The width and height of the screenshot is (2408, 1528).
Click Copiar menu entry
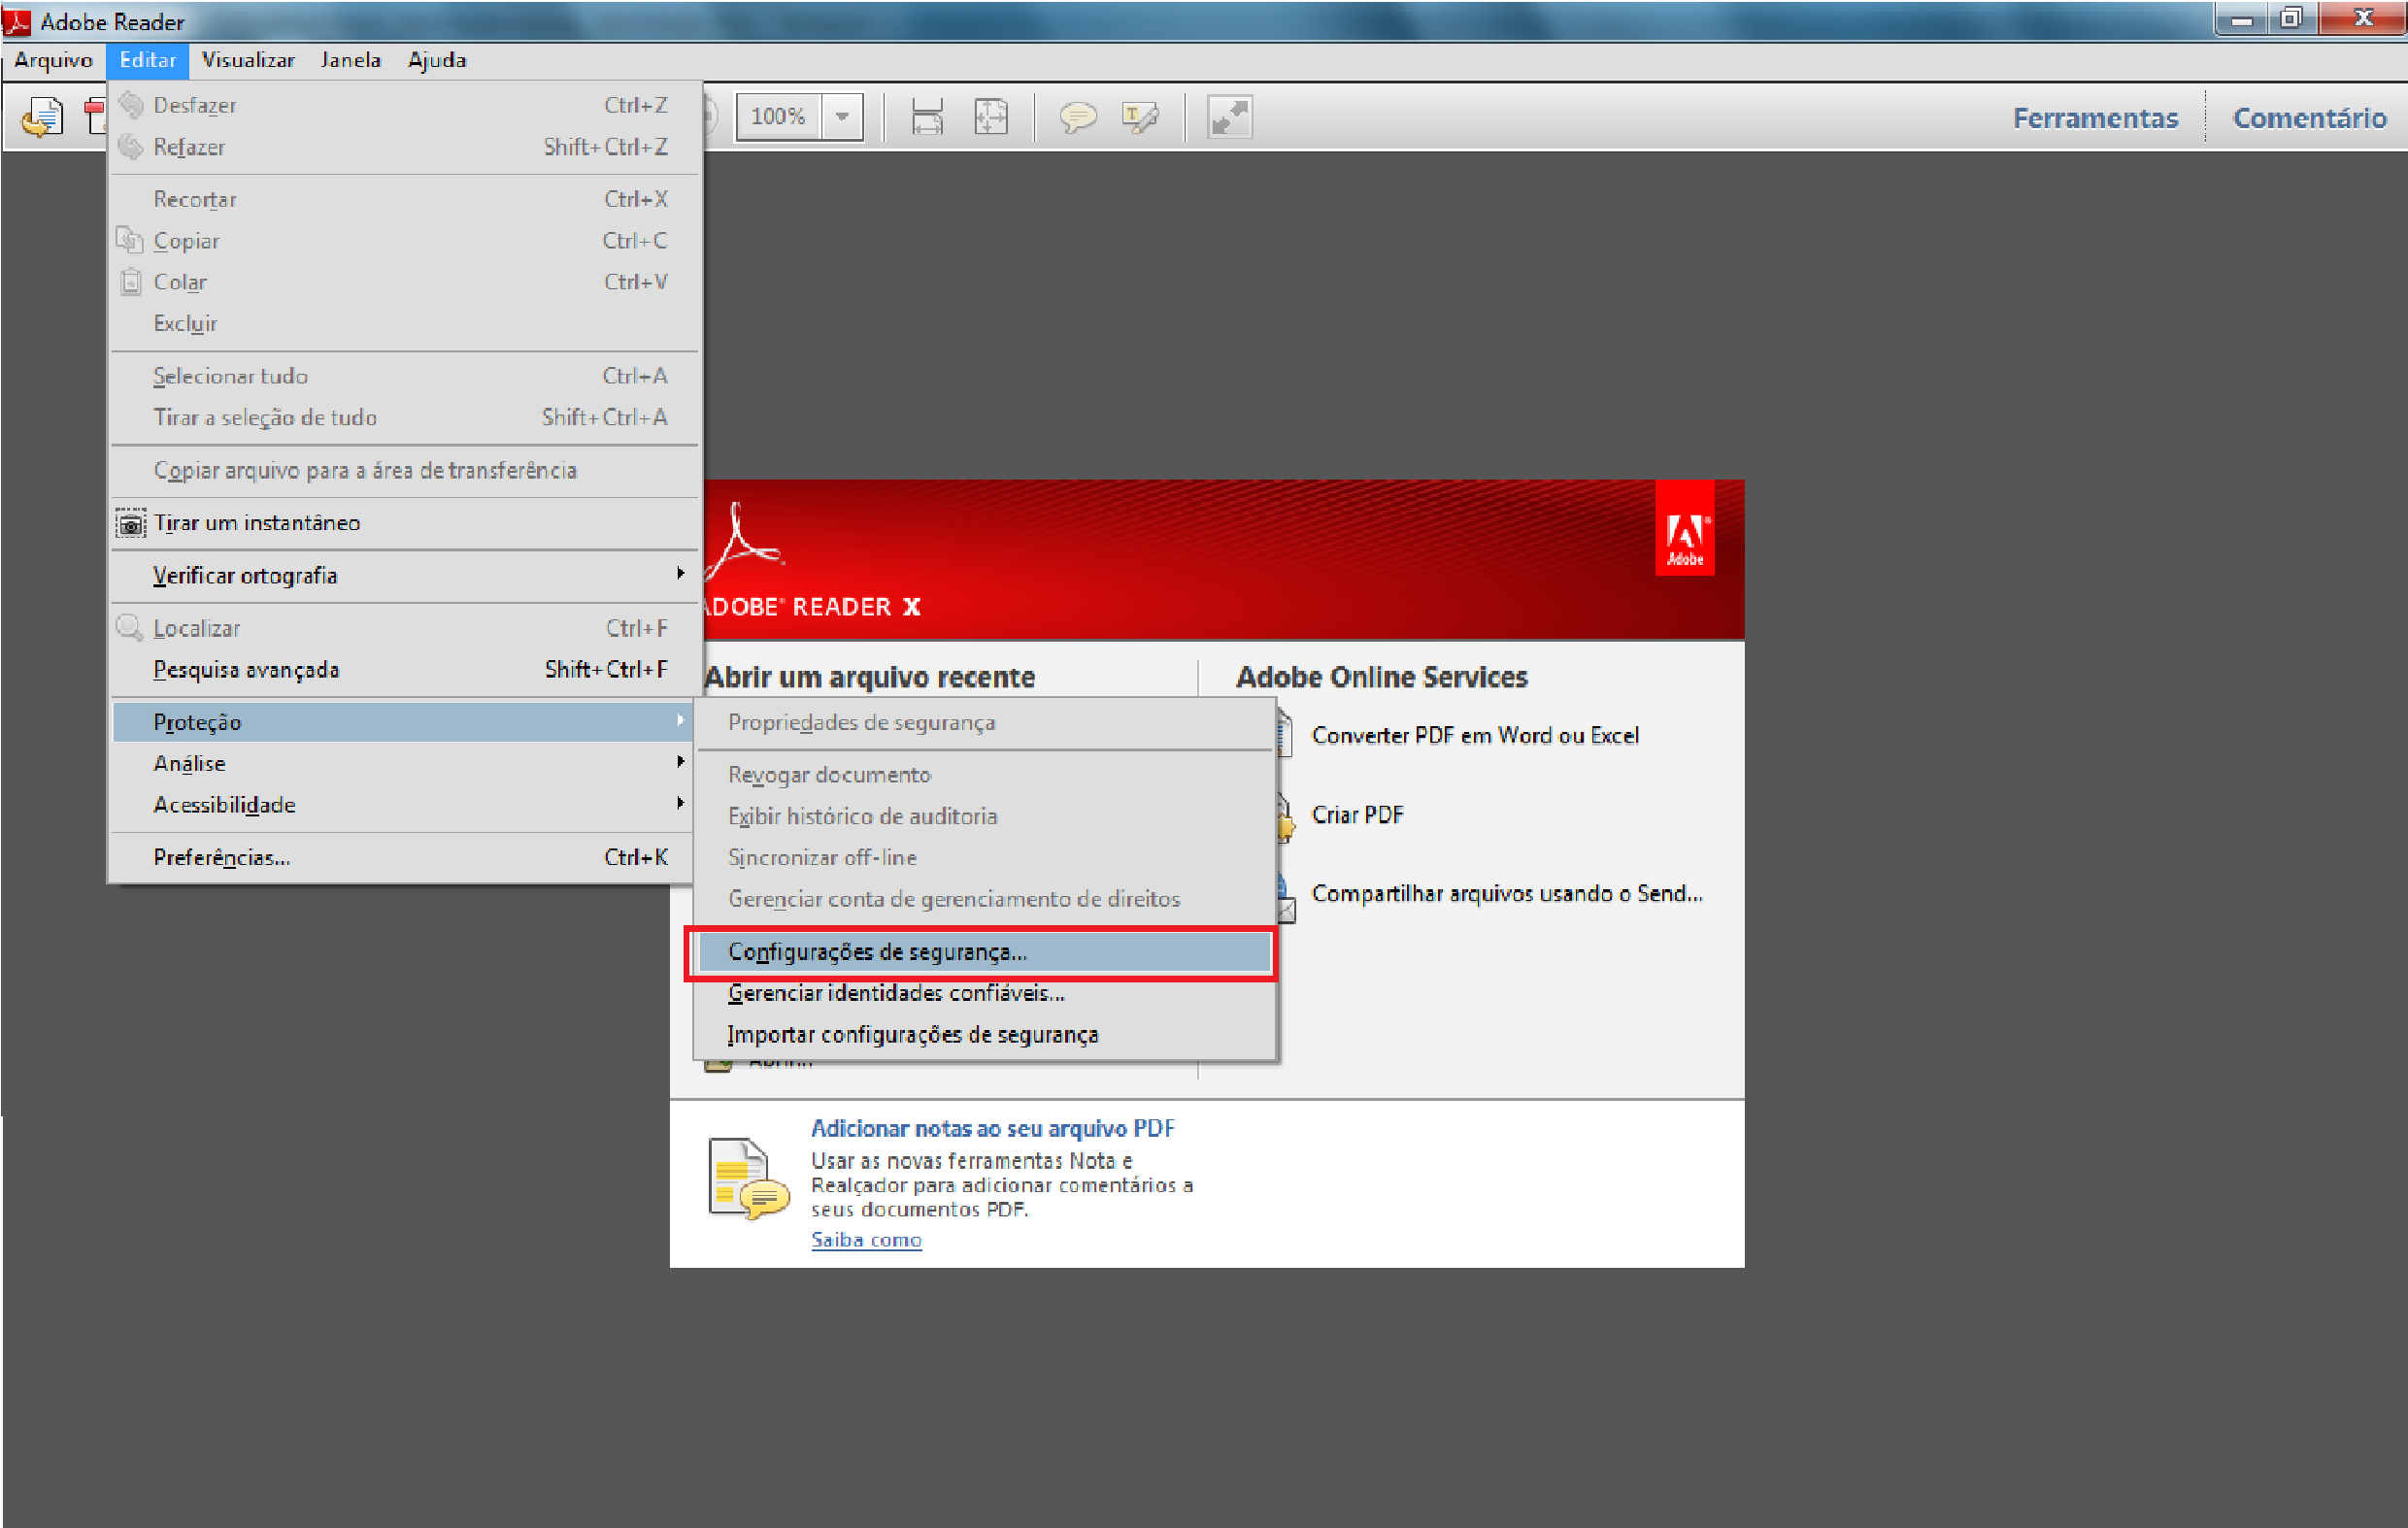point(405,241)
